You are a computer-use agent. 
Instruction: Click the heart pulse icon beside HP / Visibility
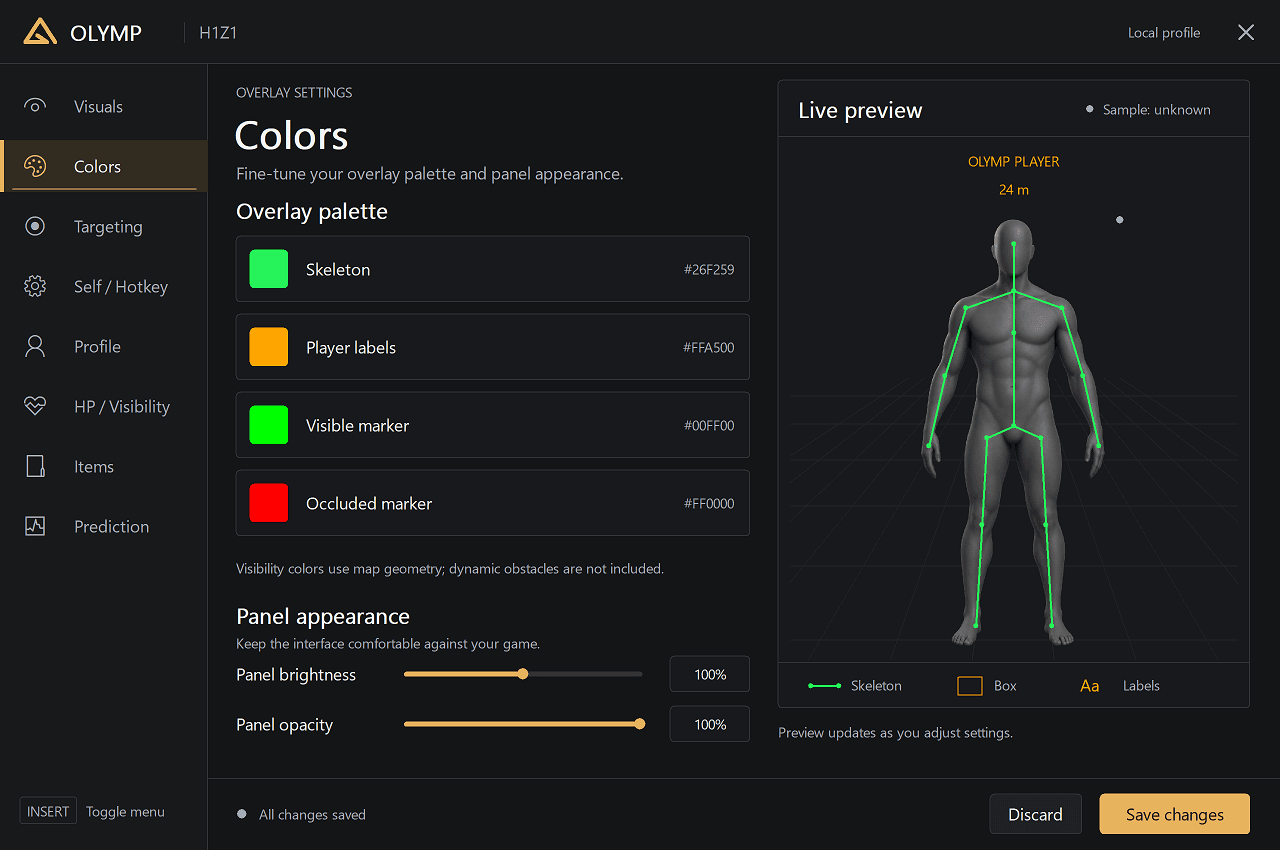[35, 406]
